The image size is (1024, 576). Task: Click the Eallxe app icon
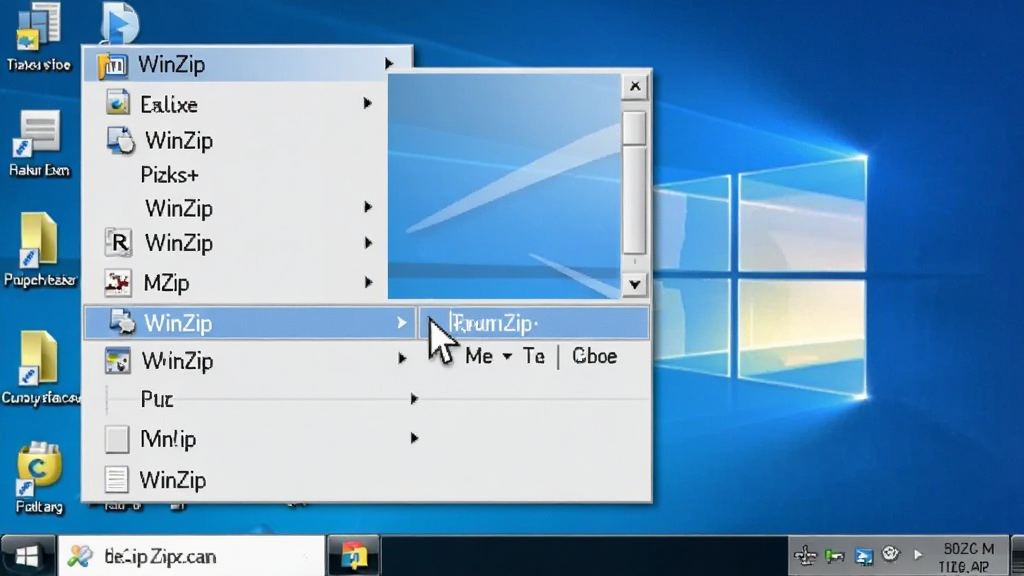(x=118, y=103)
